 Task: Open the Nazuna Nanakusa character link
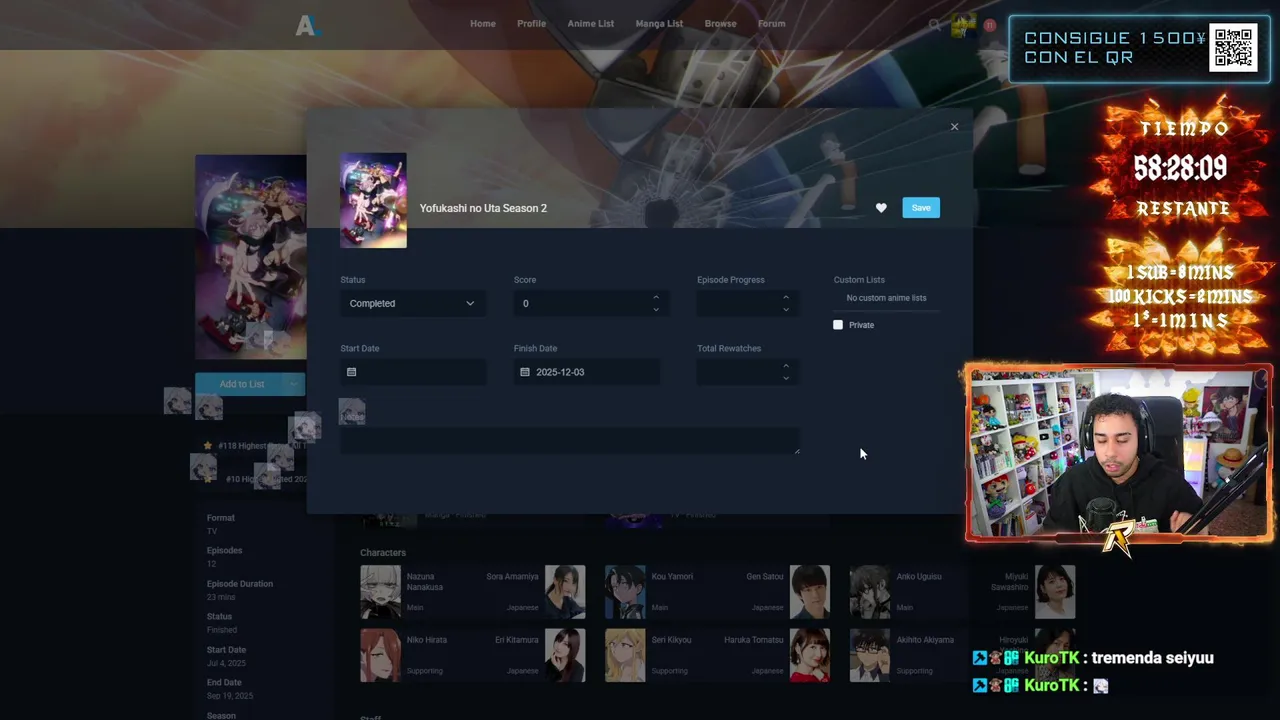426,582
